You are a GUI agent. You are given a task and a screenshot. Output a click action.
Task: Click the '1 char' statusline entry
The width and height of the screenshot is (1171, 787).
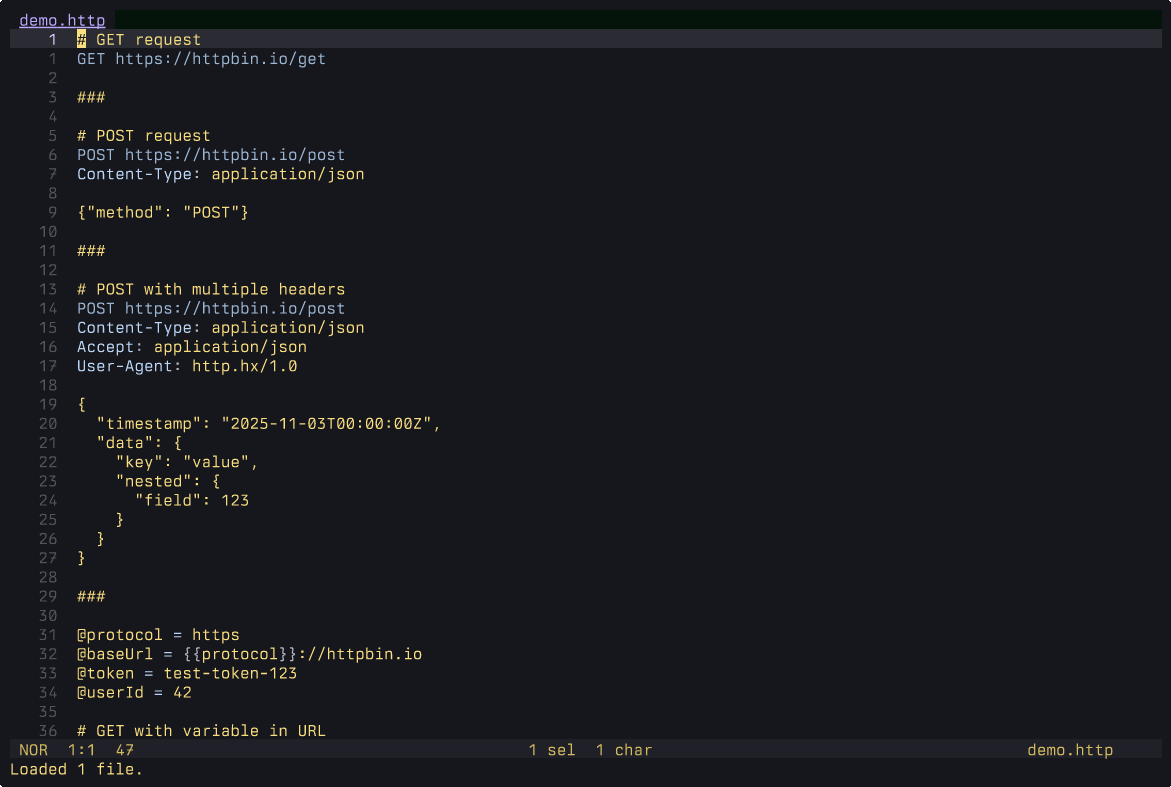click(624, 750)
